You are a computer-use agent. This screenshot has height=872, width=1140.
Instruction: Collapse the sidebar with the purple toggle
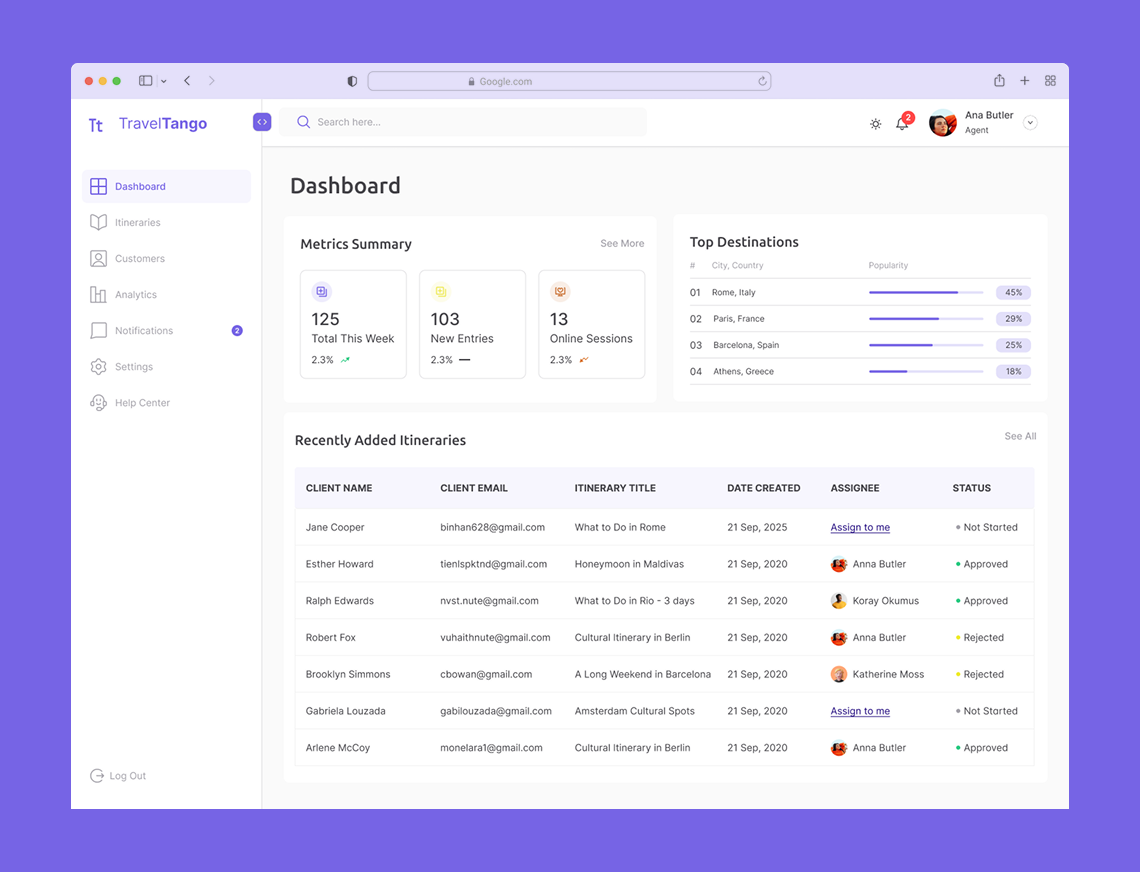point(262,121)
